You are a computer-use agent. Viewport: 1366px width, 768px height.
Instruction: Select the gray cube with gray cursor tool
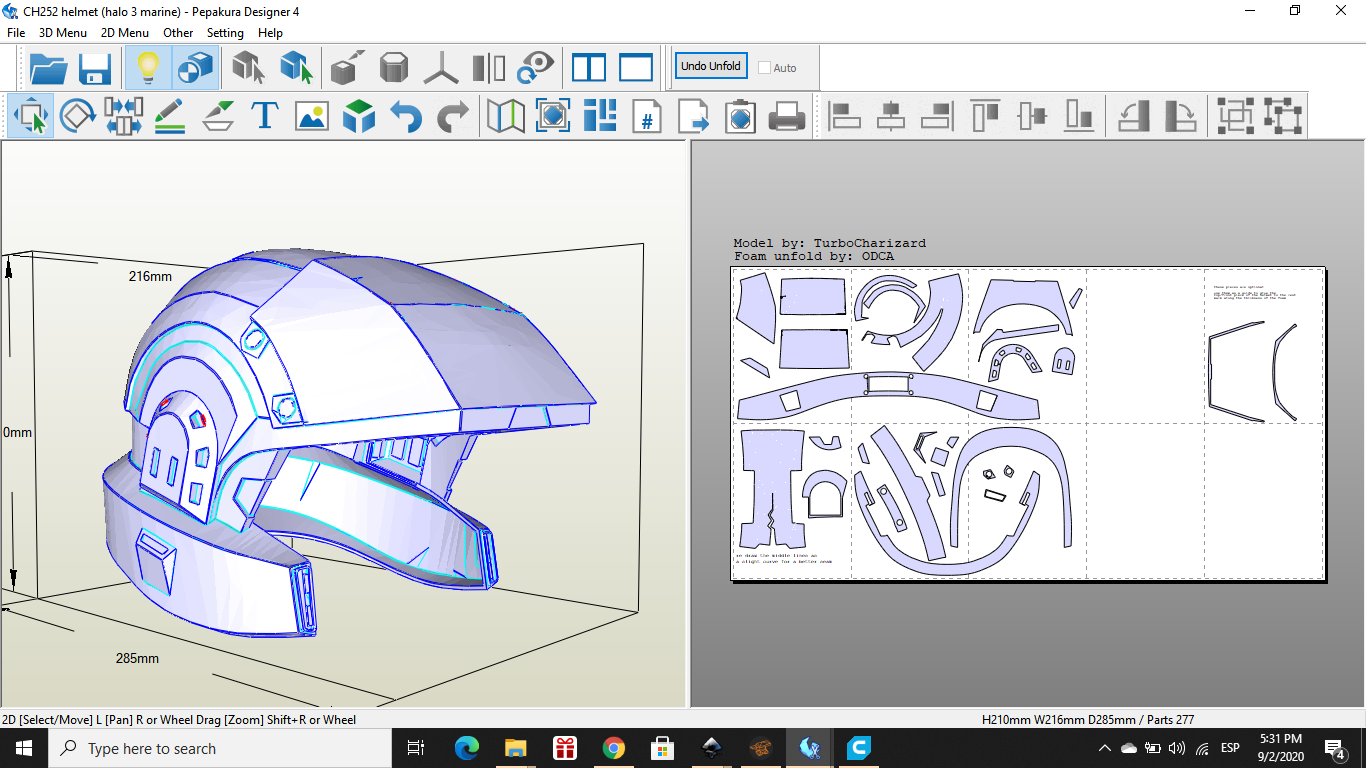pos(248,68)
